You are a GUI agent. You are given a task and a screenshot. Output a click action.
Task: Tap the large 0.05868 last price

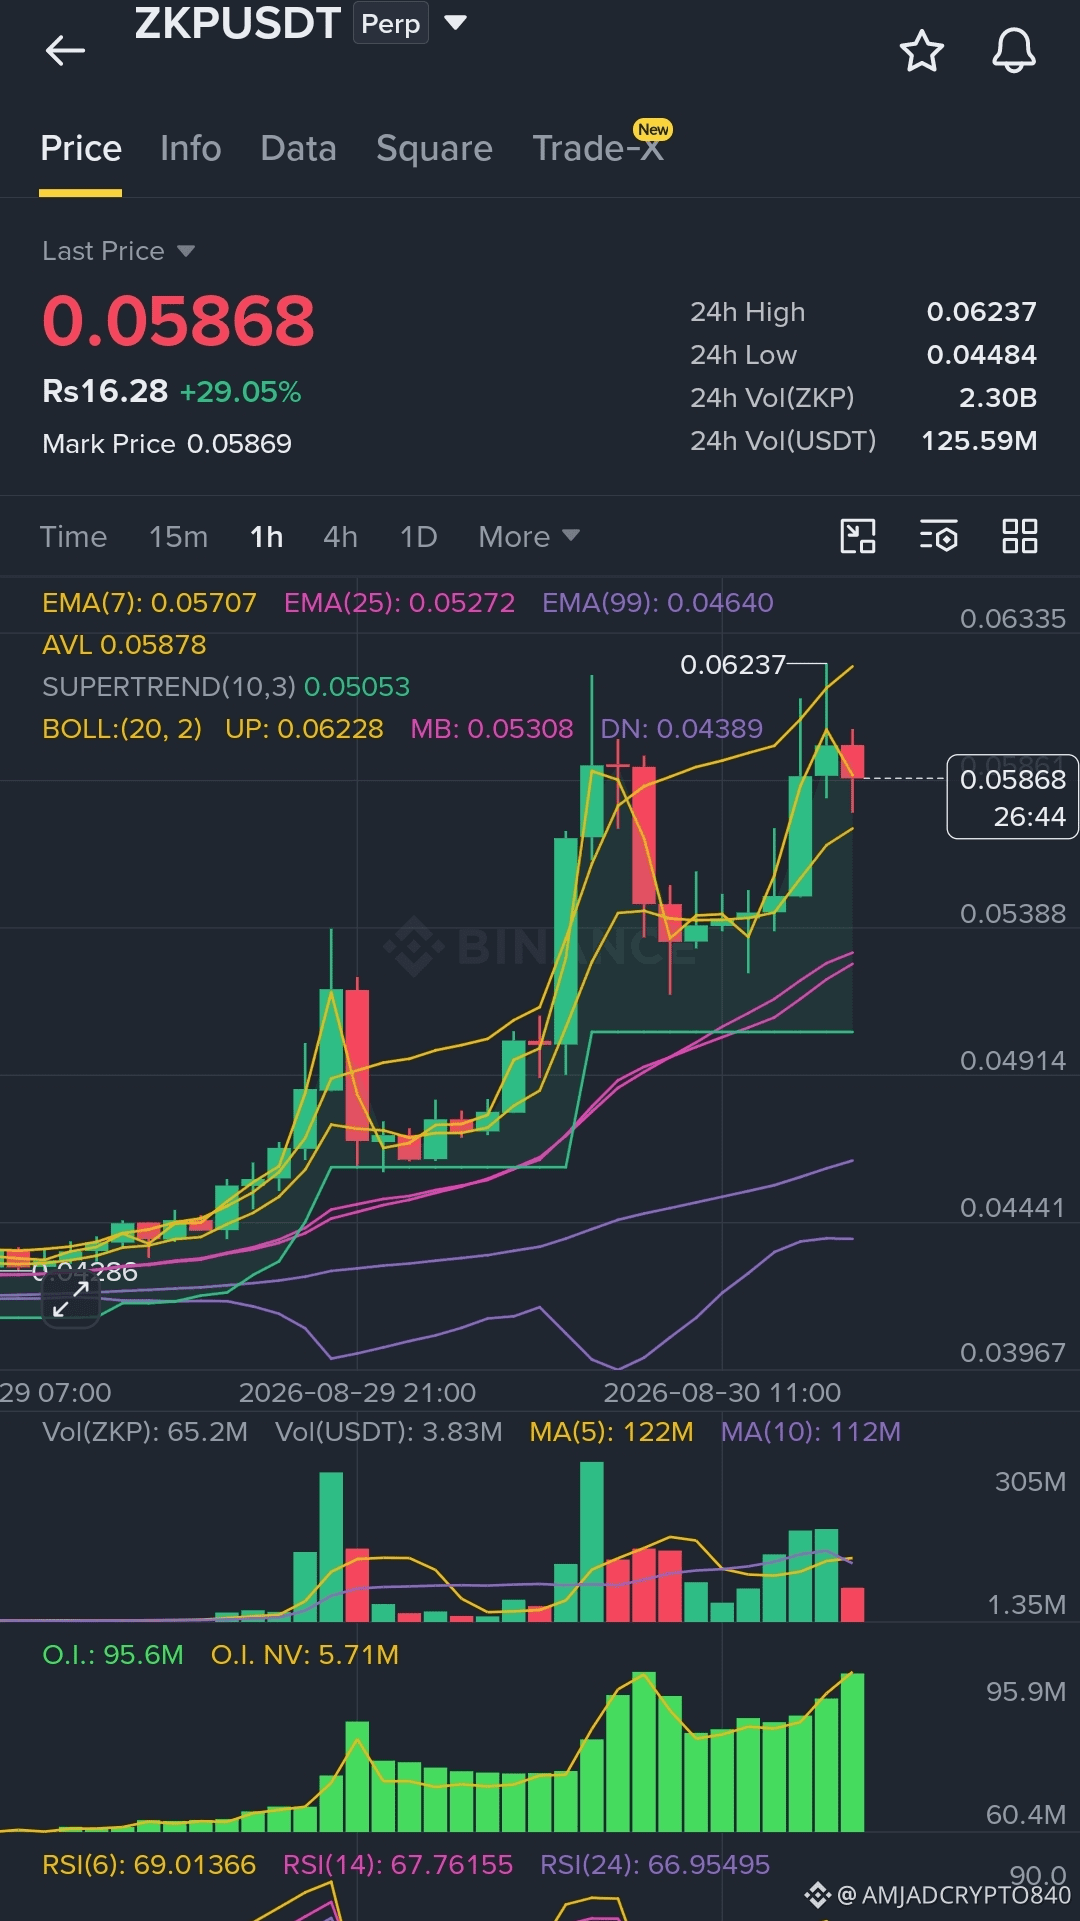[178, 322]
